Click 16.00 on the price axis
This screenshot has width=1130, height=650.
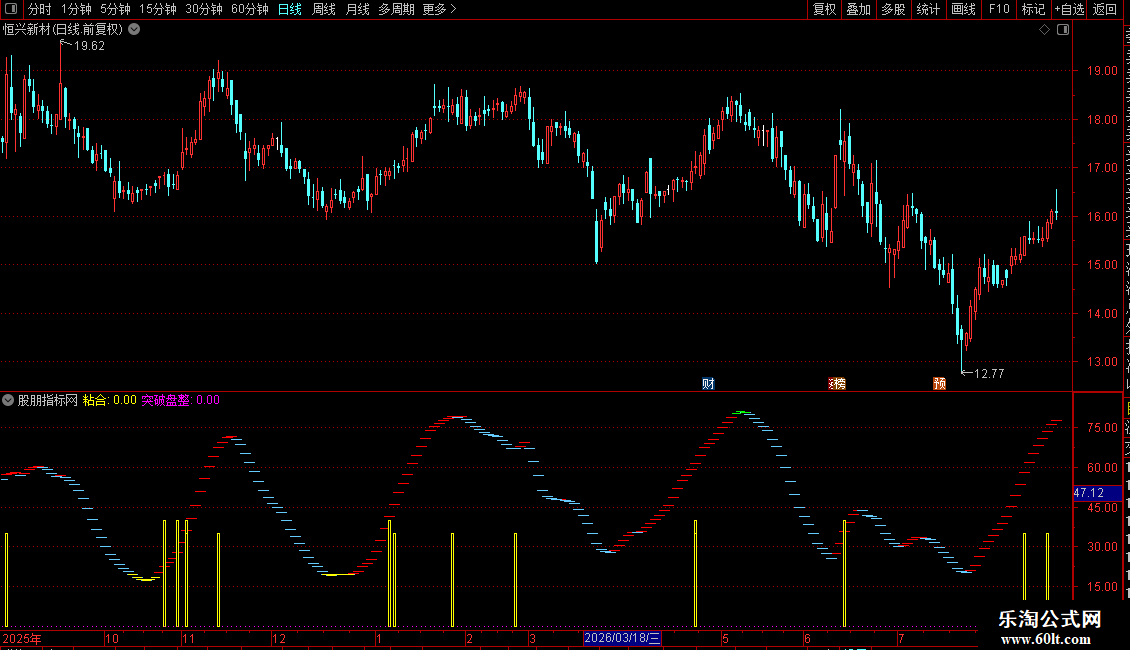click(x=1102, y=216)
